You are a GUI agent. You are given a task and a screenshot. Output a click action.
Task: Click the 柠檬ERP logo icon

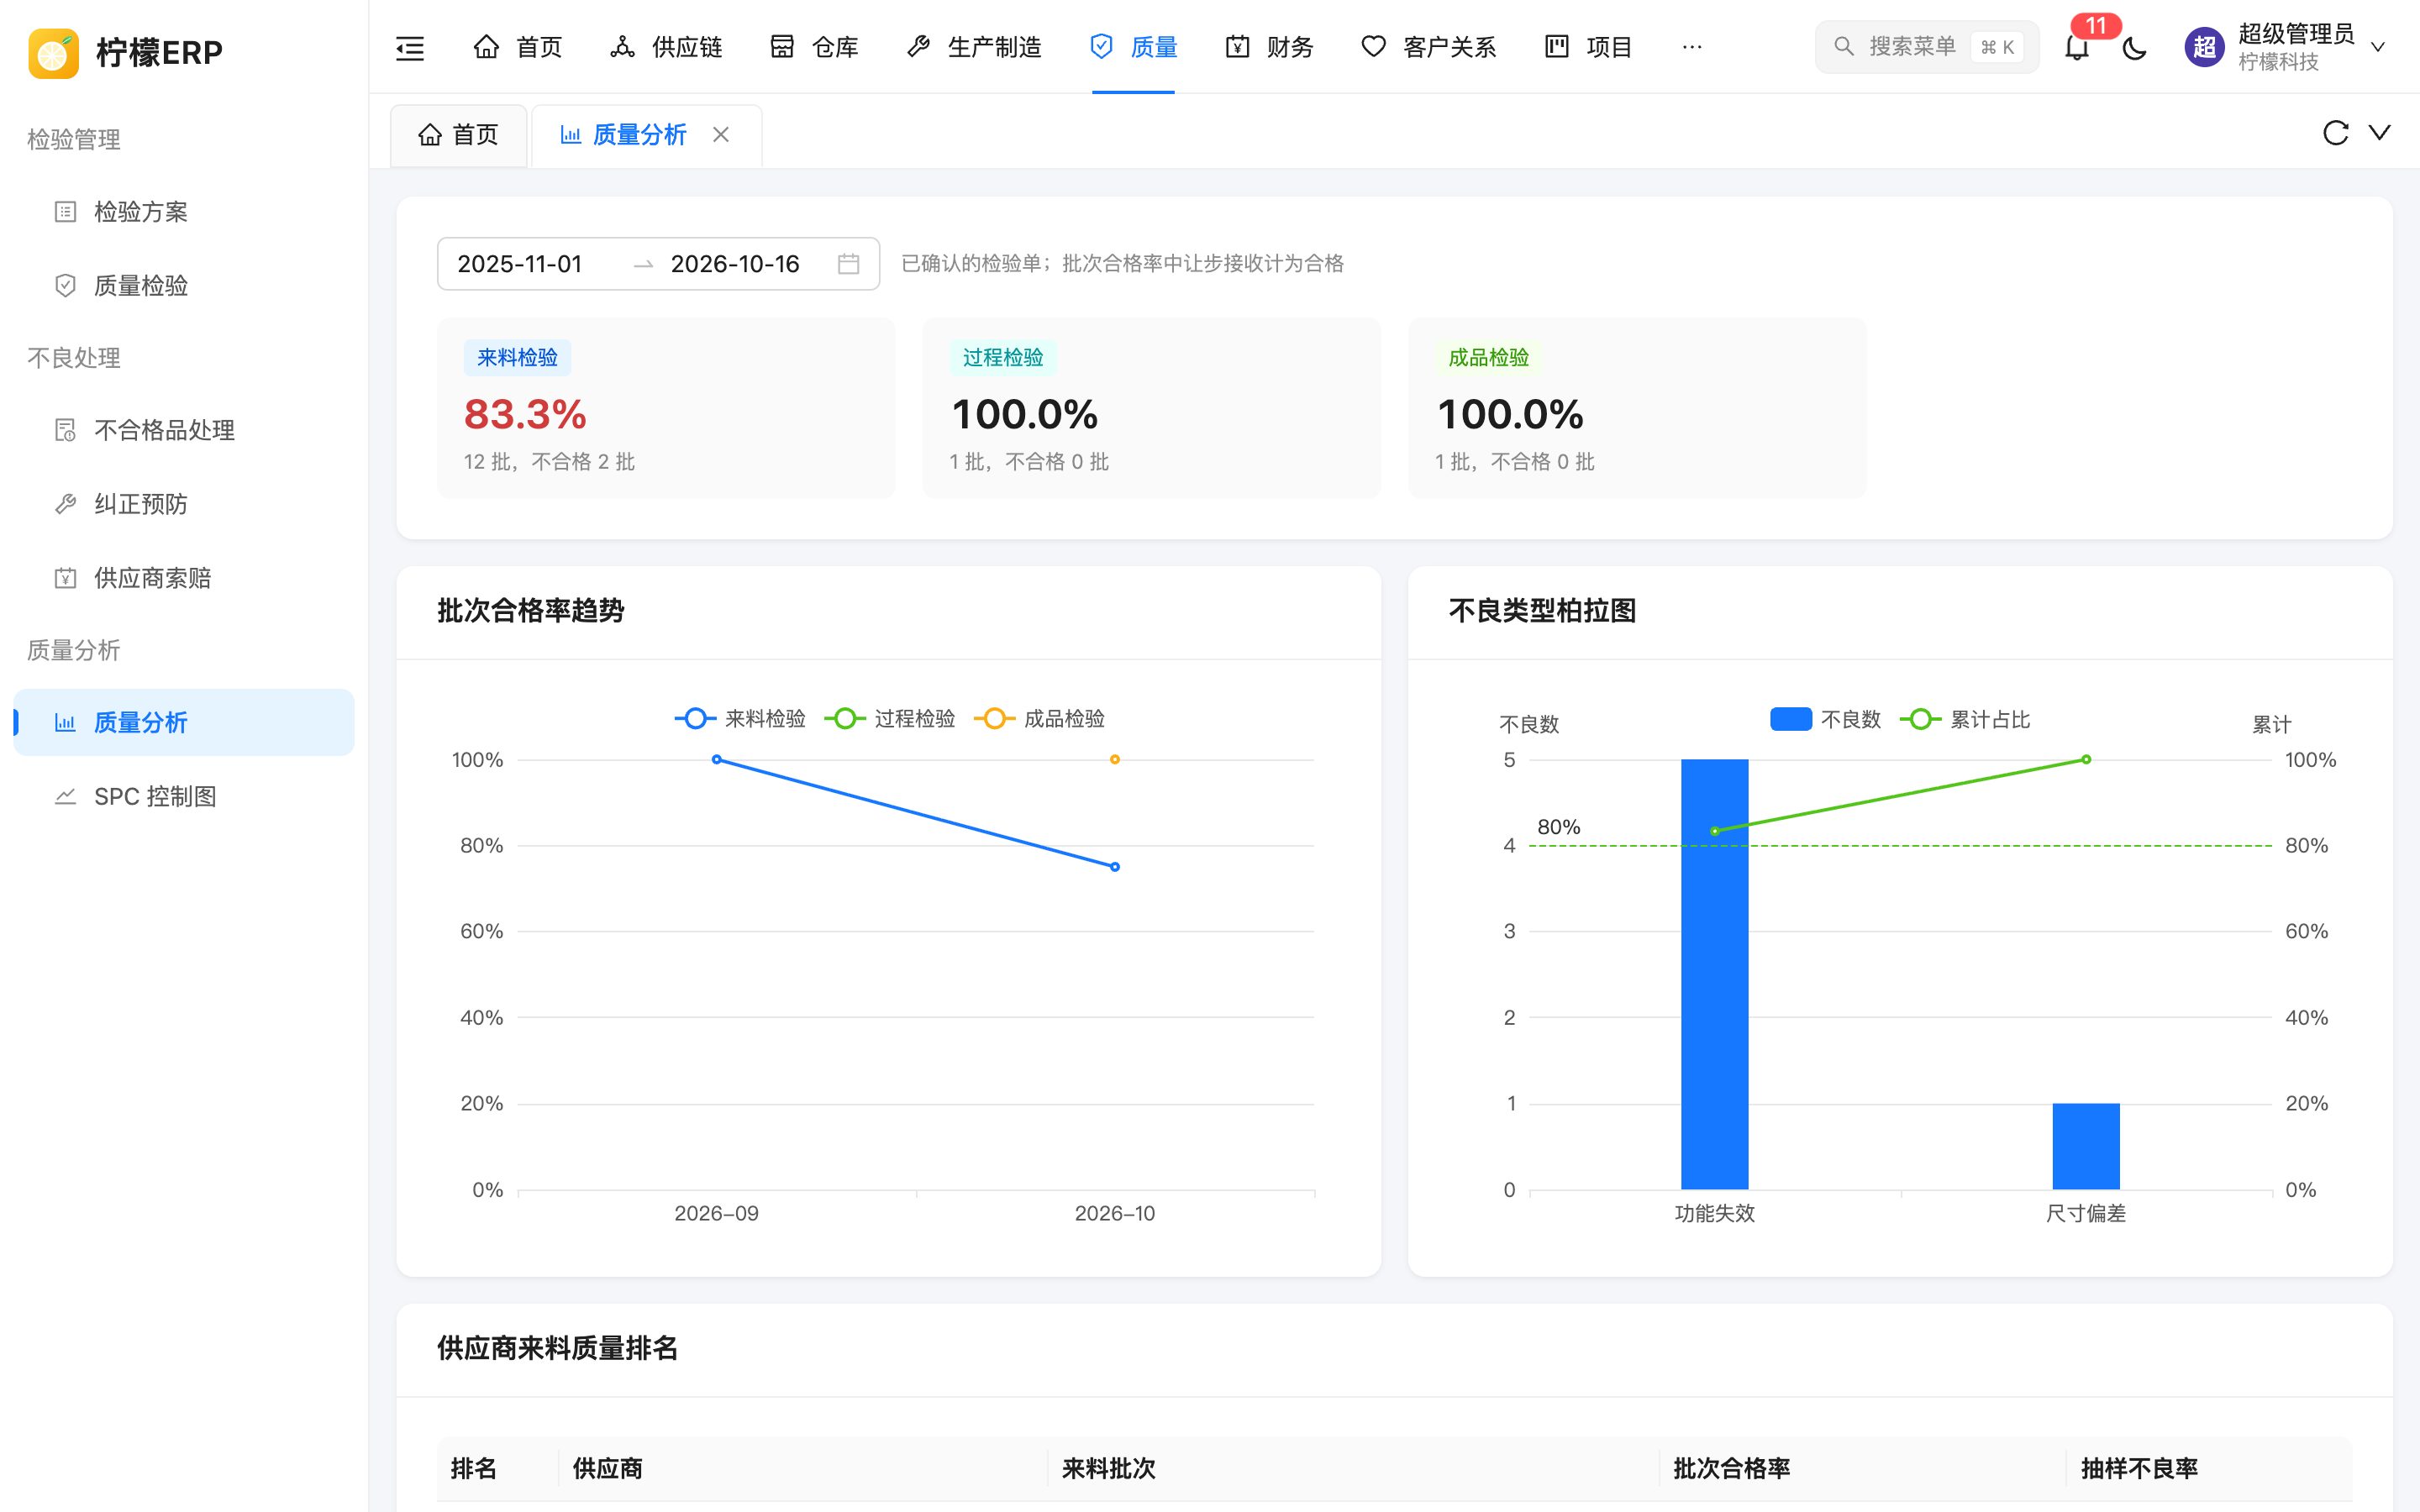(x=53, y=53)
